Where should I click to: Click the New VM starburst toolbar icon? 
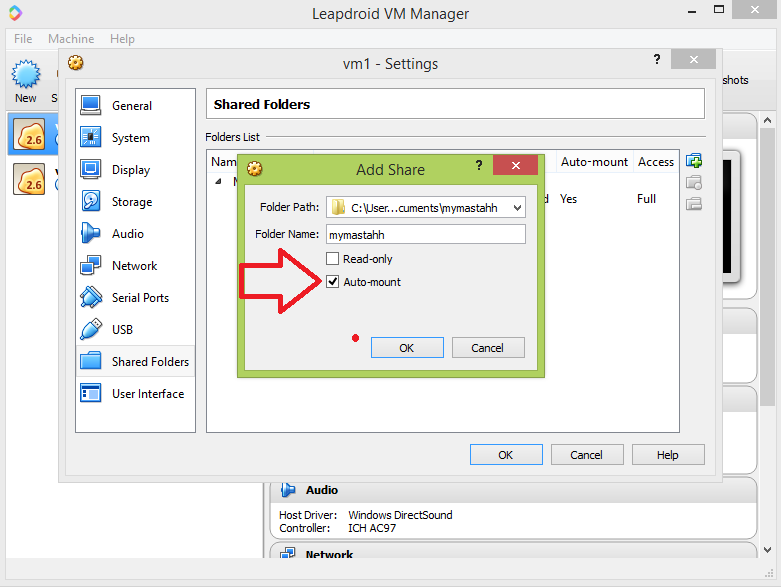coord(25,74)
